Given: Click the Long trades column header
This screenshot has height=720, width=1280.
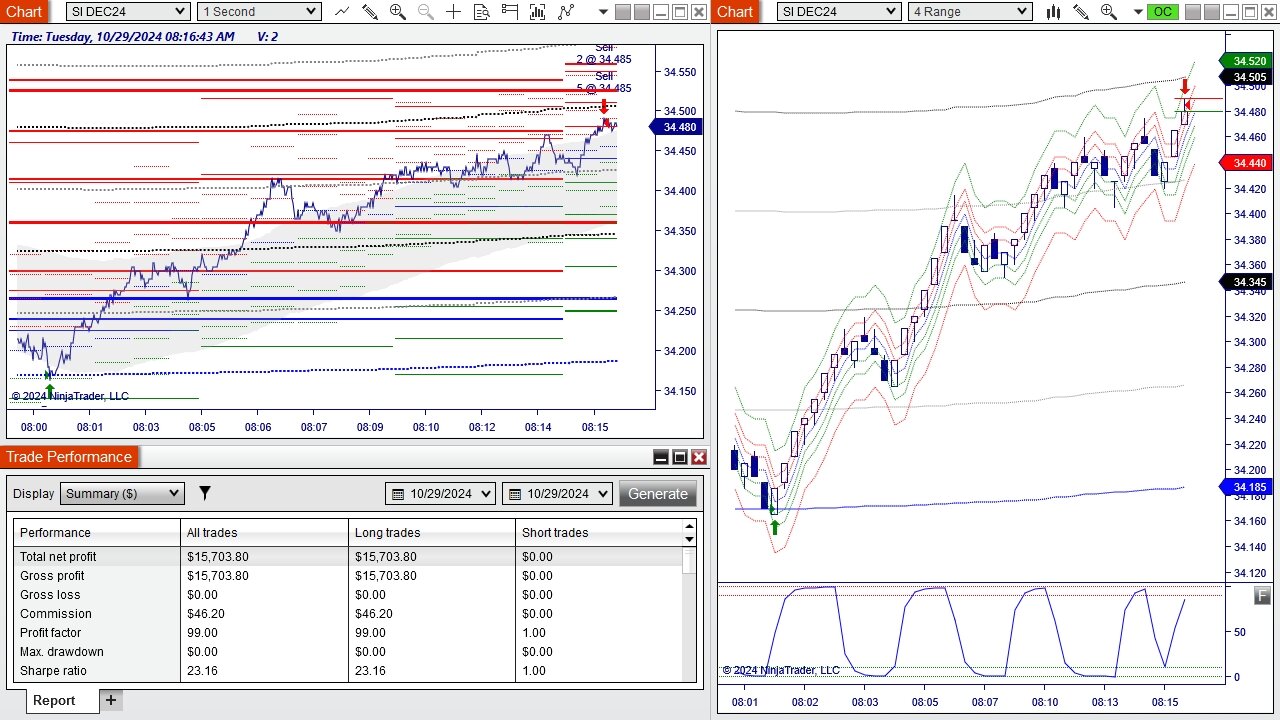Looking at the screenshot, I should click(432, 533).
